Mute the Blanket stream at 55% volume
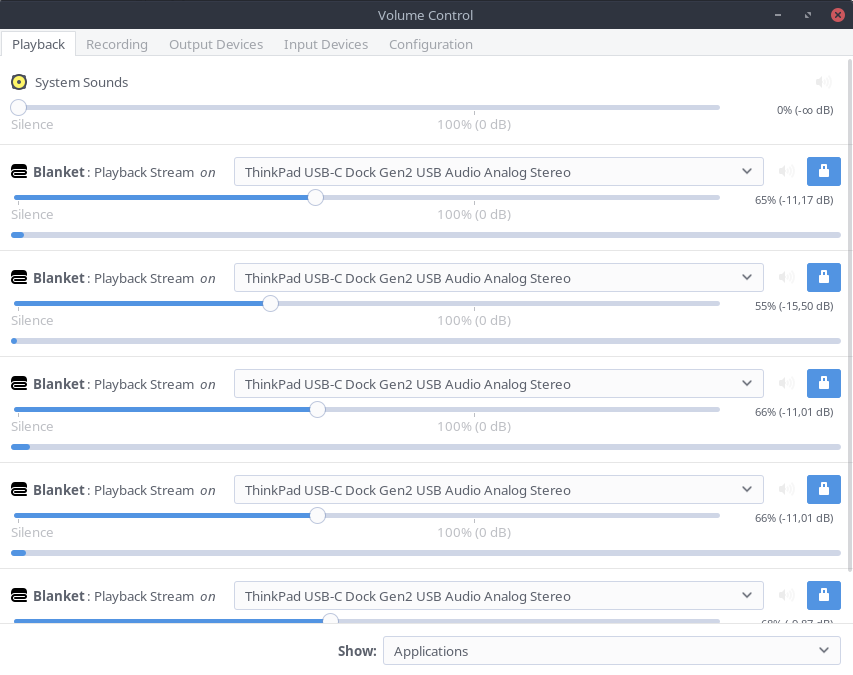The width and height of the screenshot is (853, 675). pyautogui.click(x=787, y=278)
